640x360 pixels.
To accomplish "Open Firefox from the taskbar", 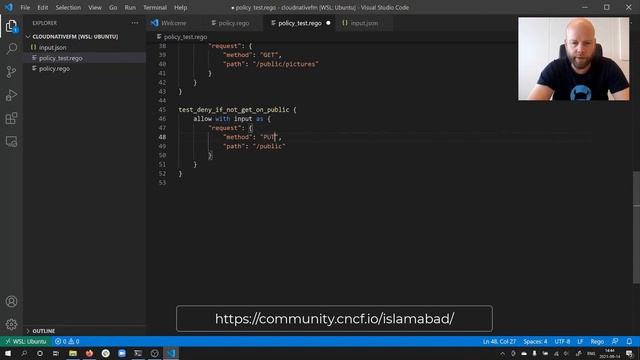I will 89,353.
